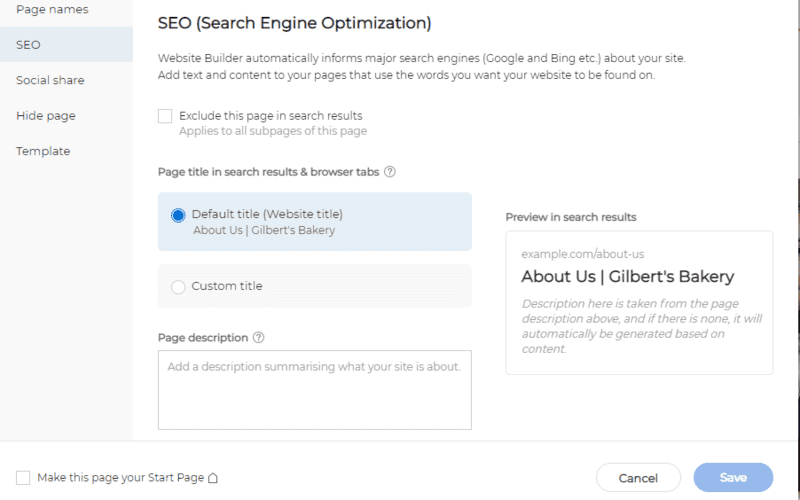The height and width of the screenshot is (500, 800).
Task: Select the Default title radio button
Action: pyautogui.click(x=178, y=215)
